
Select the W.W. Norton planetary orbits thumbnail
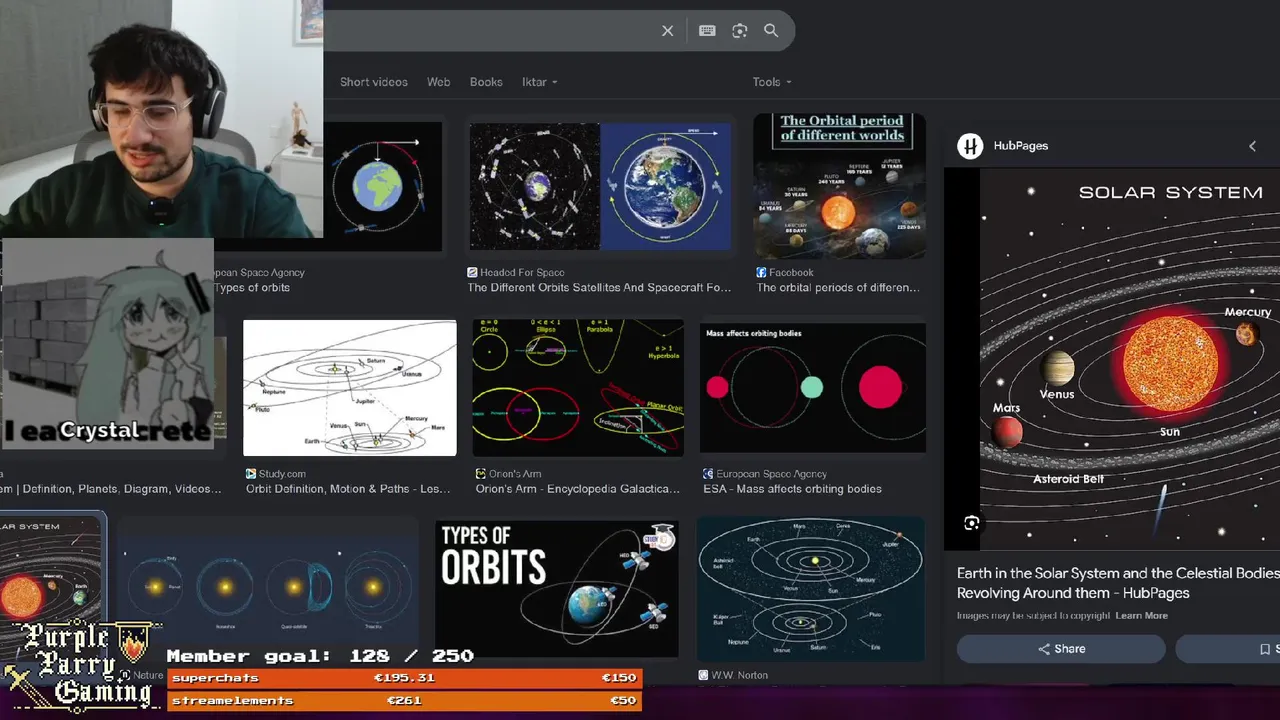(811, 589)
